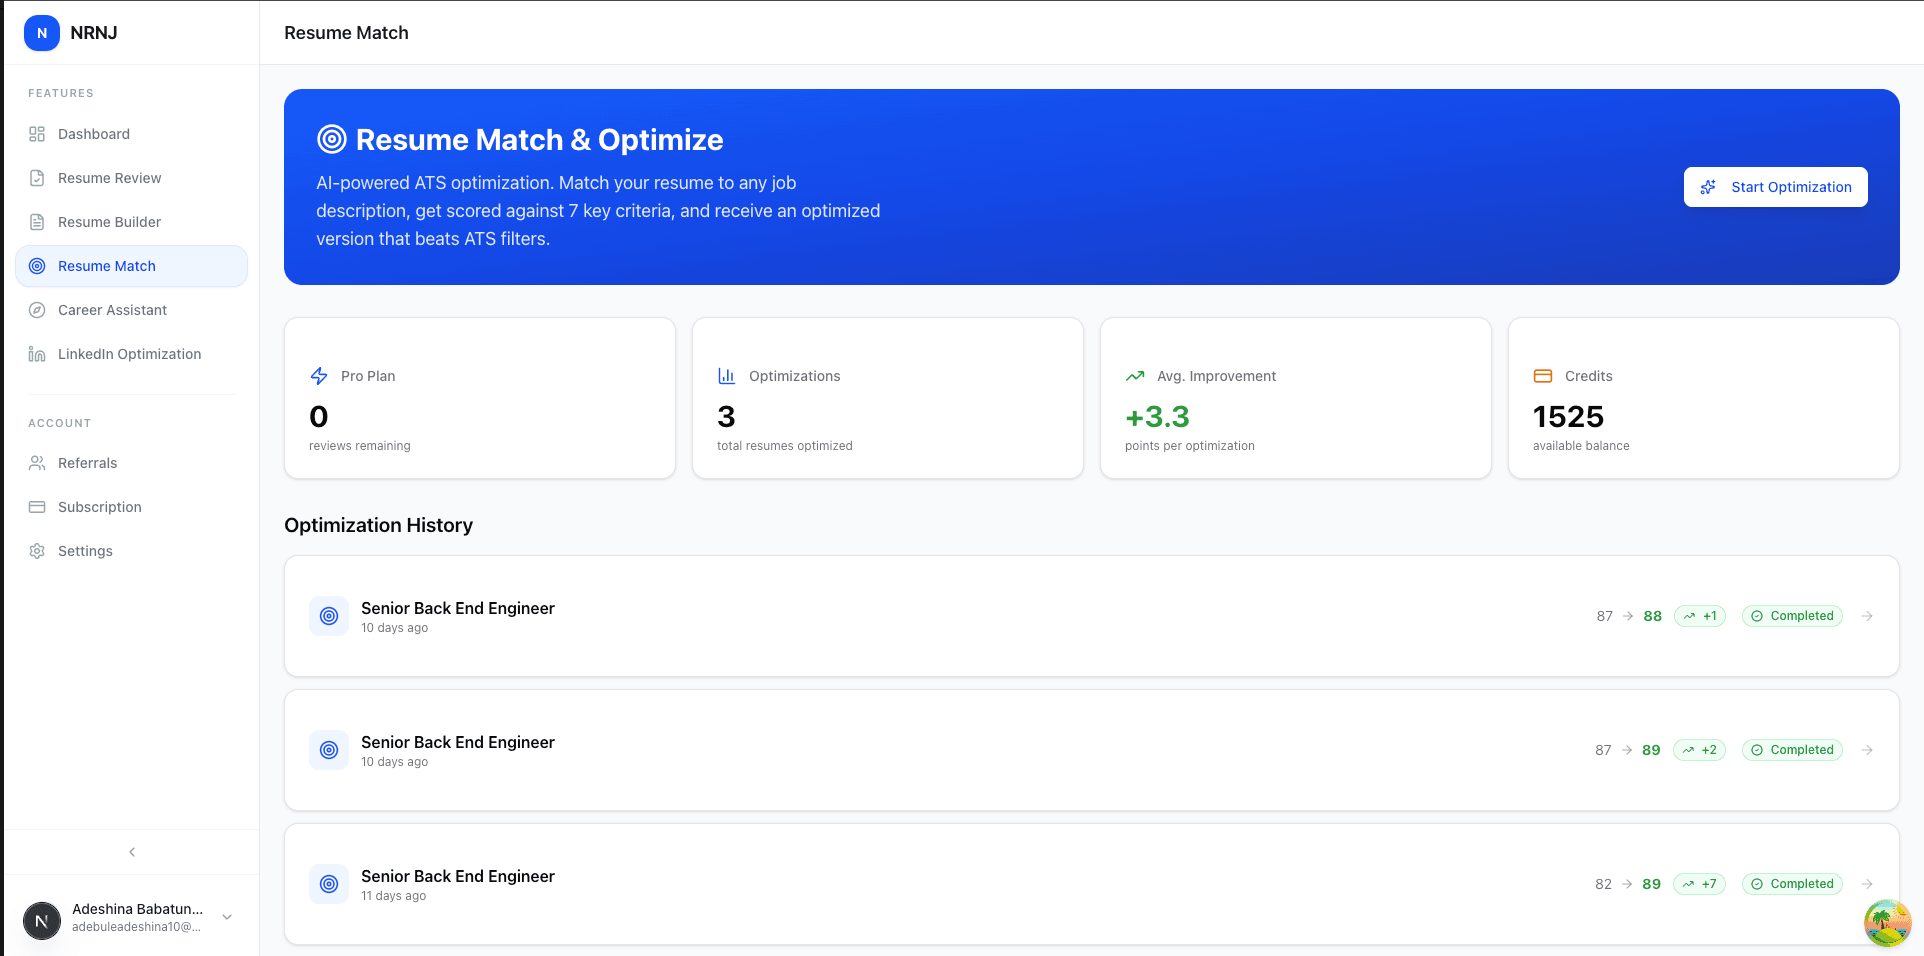The height and width of the screenshot is (956, 1924).
Task: Go to Resume Builder page
Action: coord(109,222)
